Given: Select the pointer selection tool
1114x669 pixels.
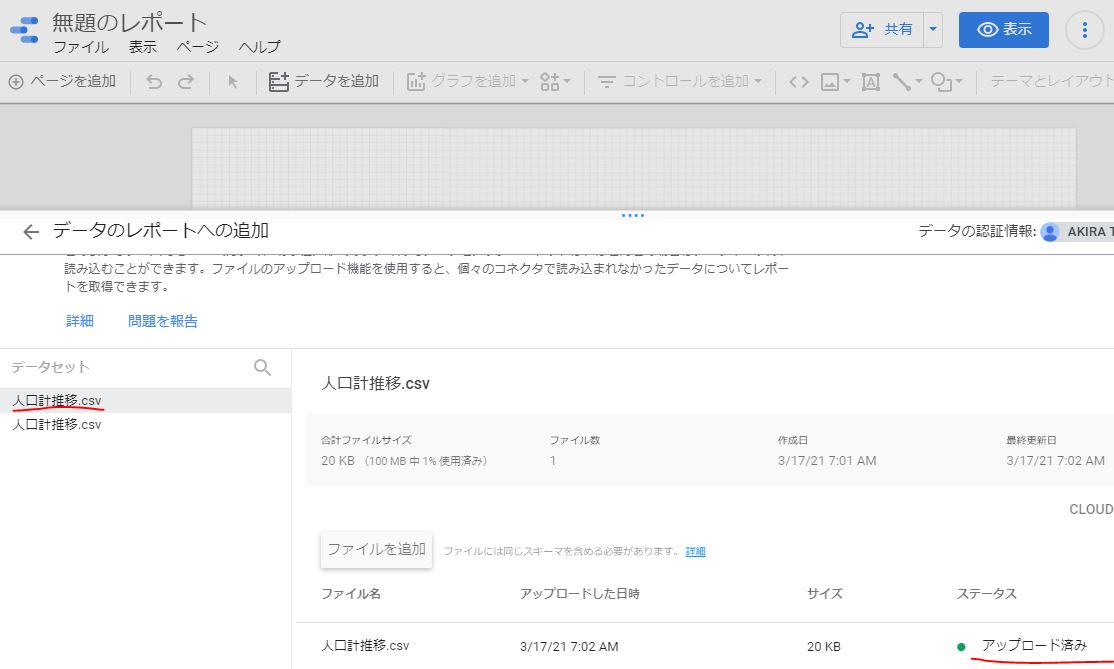Looking at the screenshot, I should (x=233, y=82).
